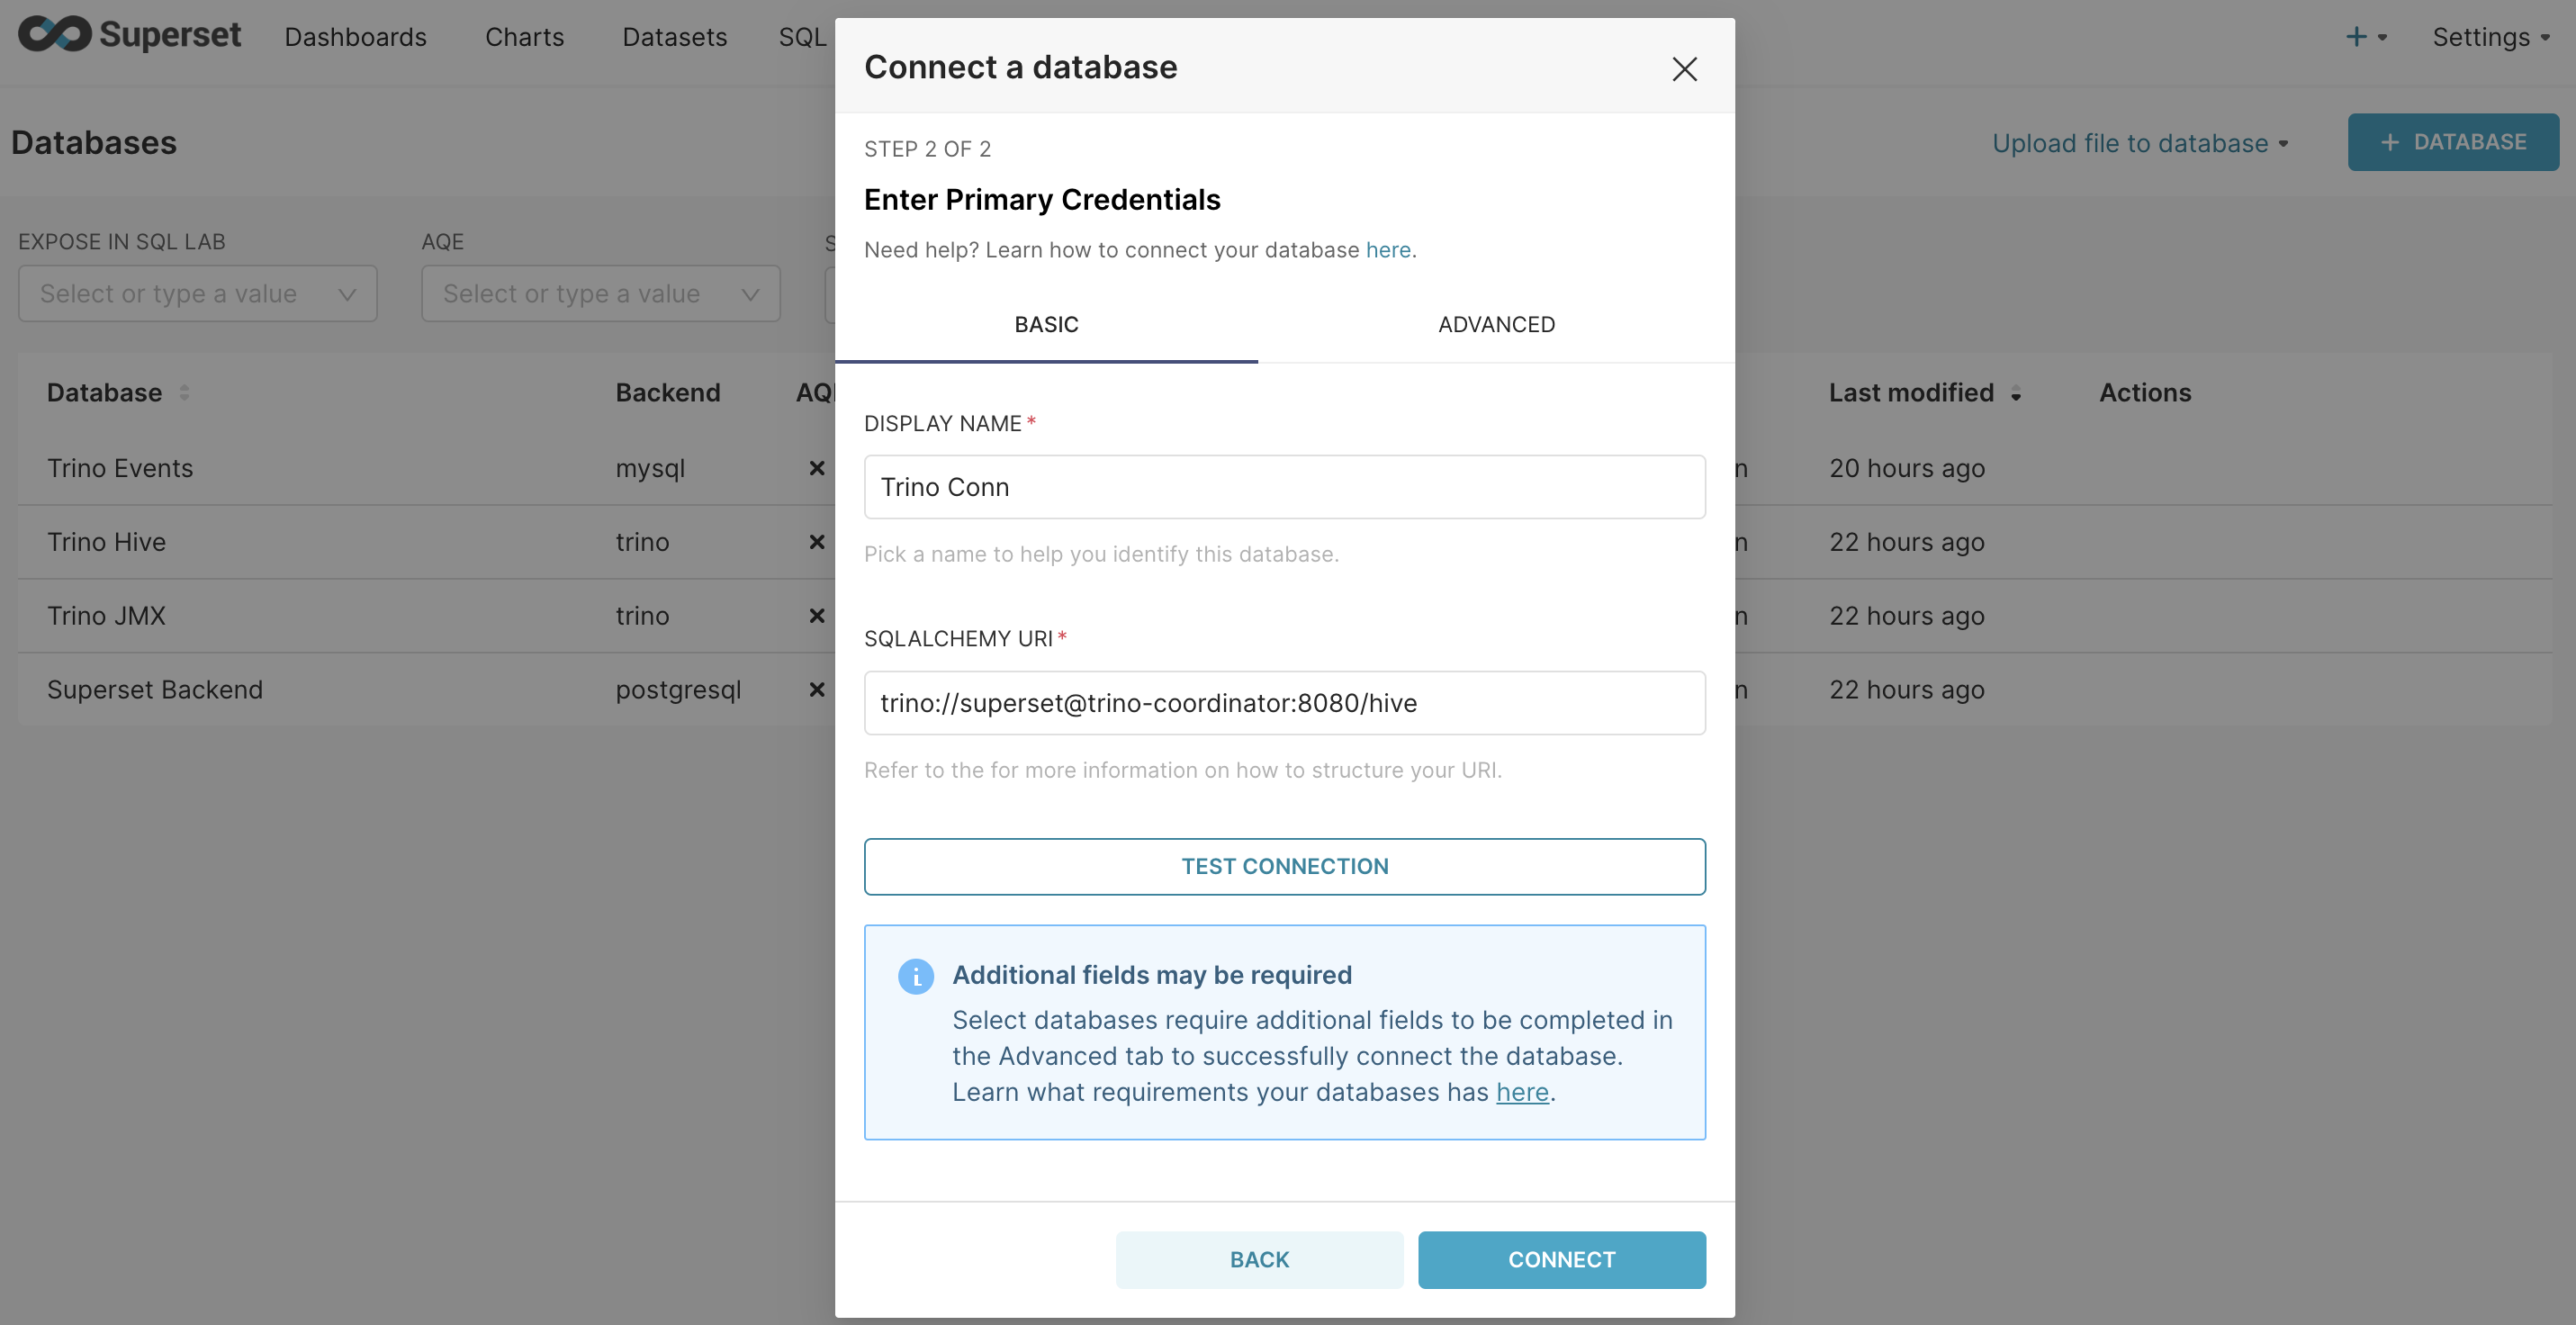Click AQE cross icon for Trino Events
The height and width of the screenshot is (1325, 2576).
pyautogui.click(x=817, y=468)
